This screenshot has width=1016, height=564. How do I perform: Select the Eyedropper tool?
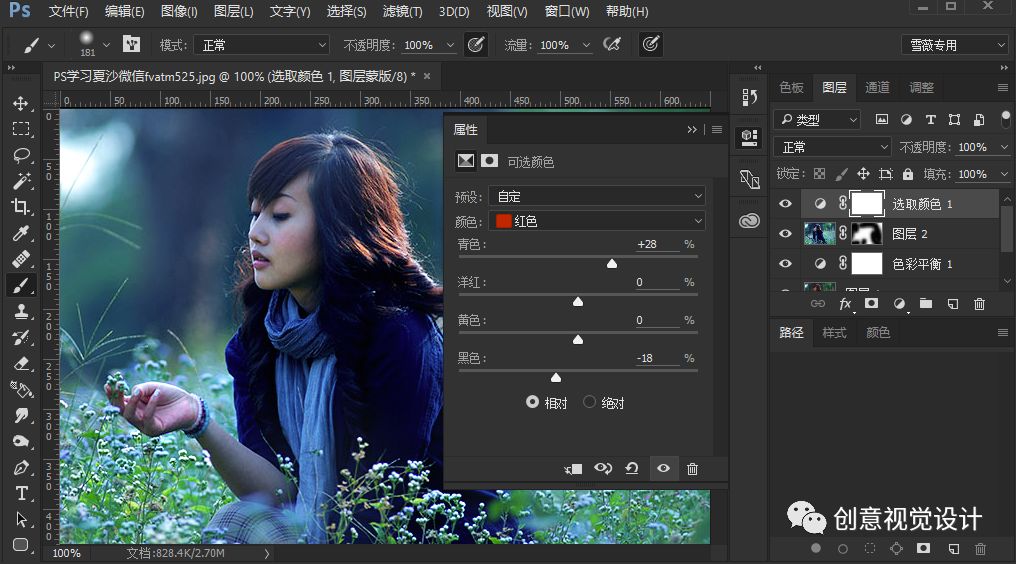(x=21, y=233)
